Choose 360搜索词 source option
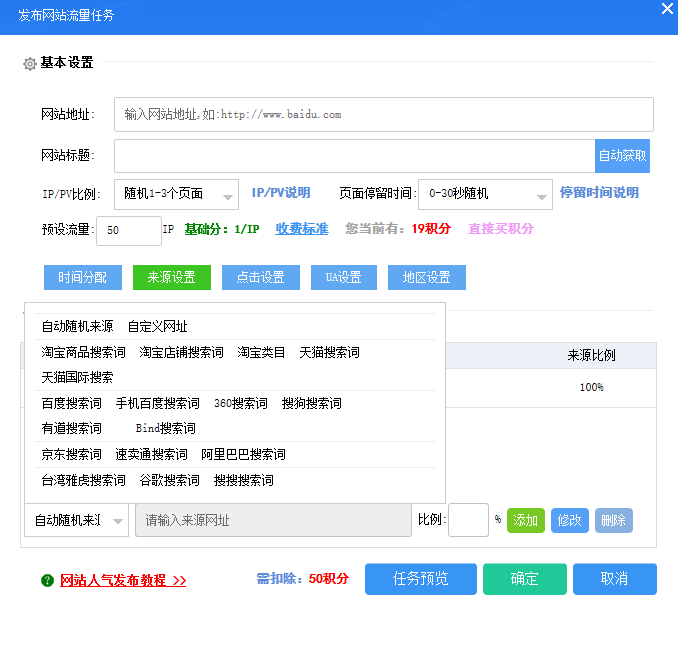The height and width of the screenshot is (654, 678). 241,403
